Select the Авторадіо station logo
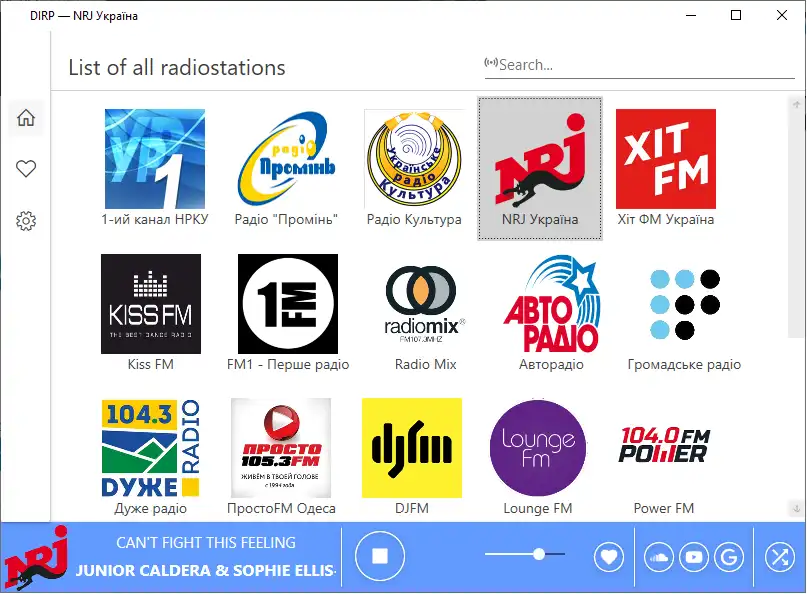807x594 pixels. tap(551, 304)
